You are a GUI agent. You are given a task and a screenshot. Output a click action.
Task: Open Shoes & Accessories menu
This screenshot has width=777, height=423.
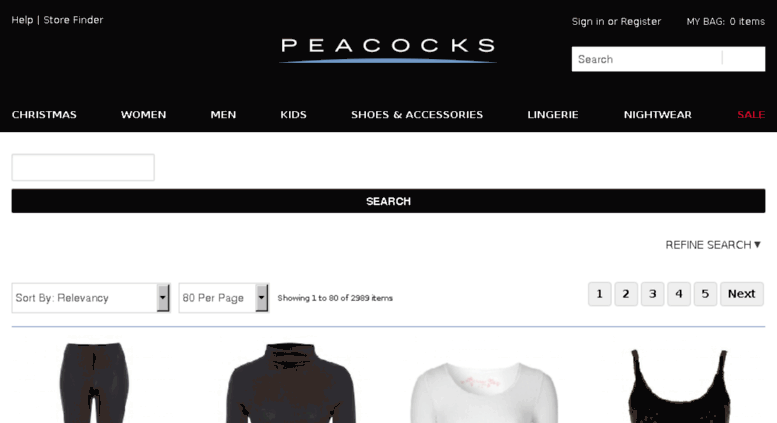pyautogui.click(x=417, y=114)
